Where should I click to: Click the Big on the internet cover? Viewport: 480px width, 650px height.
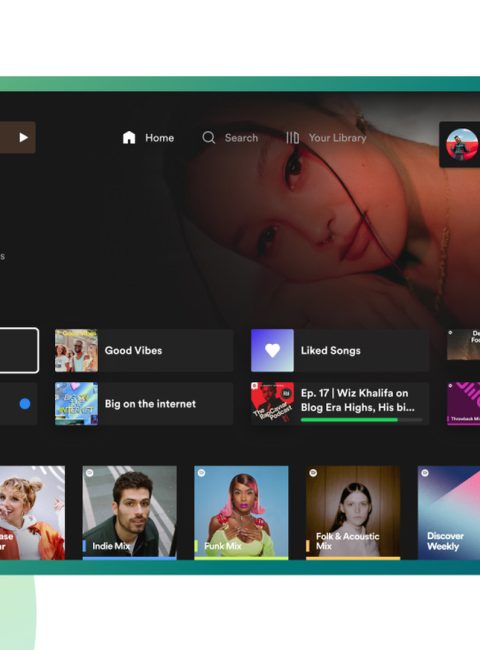pos(76,404)
